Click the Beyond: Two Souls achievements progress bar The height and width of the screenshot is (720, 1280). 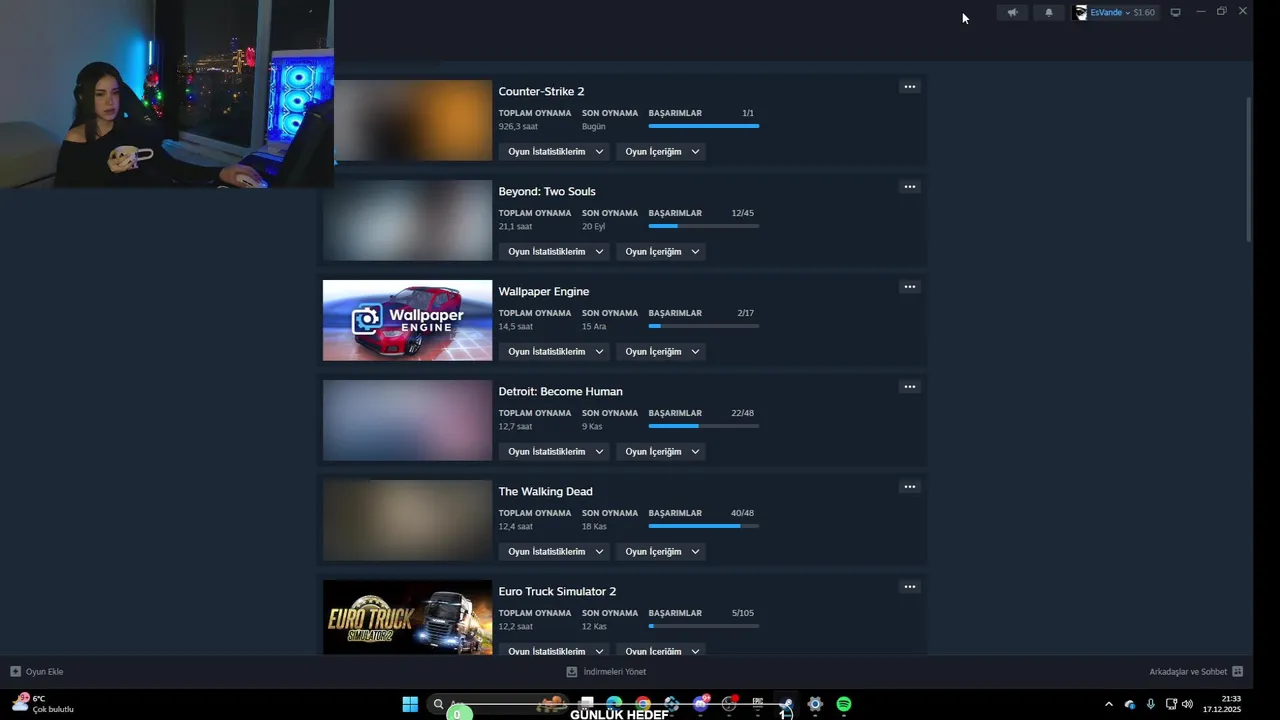(x=703, y=226)
